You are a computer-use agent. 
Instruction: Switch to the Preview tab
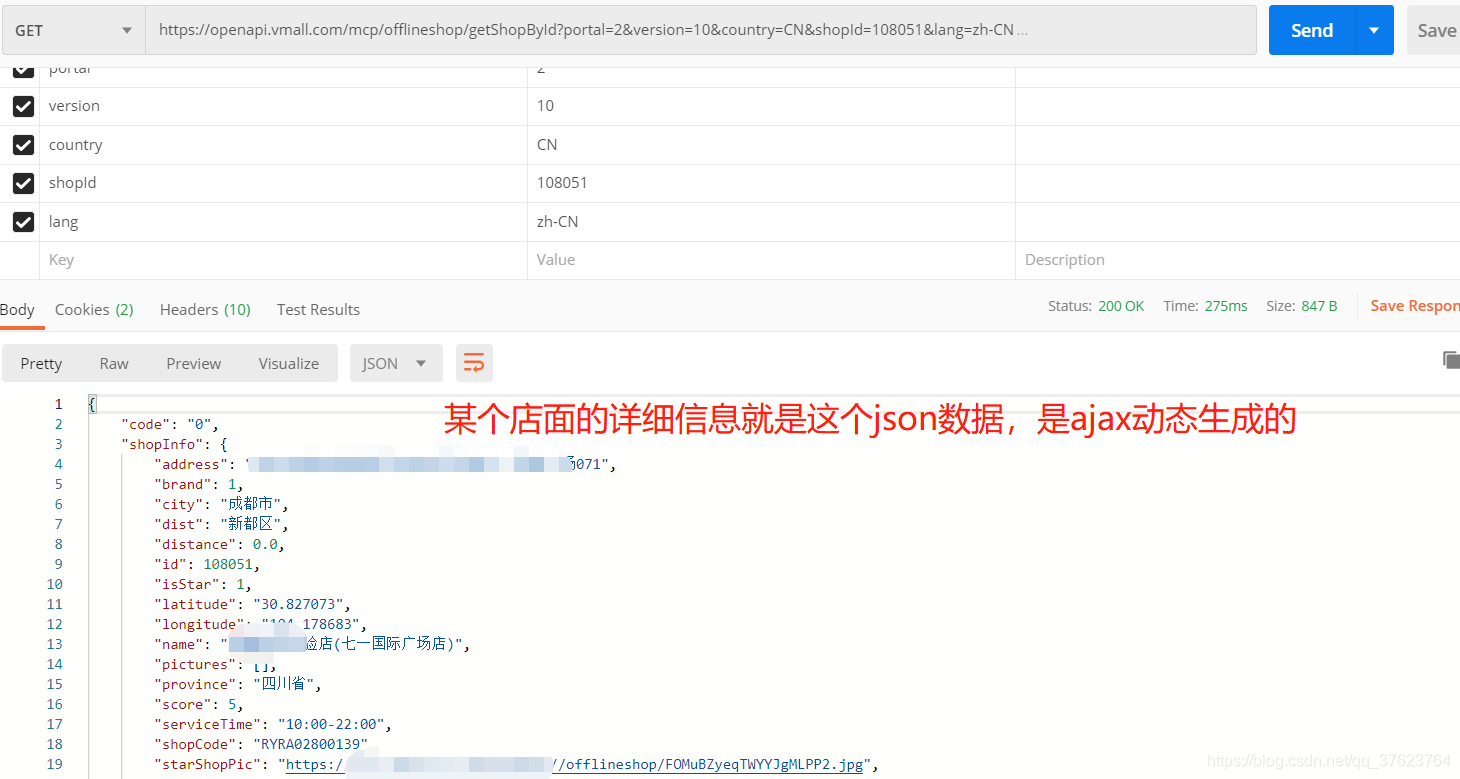193,362
